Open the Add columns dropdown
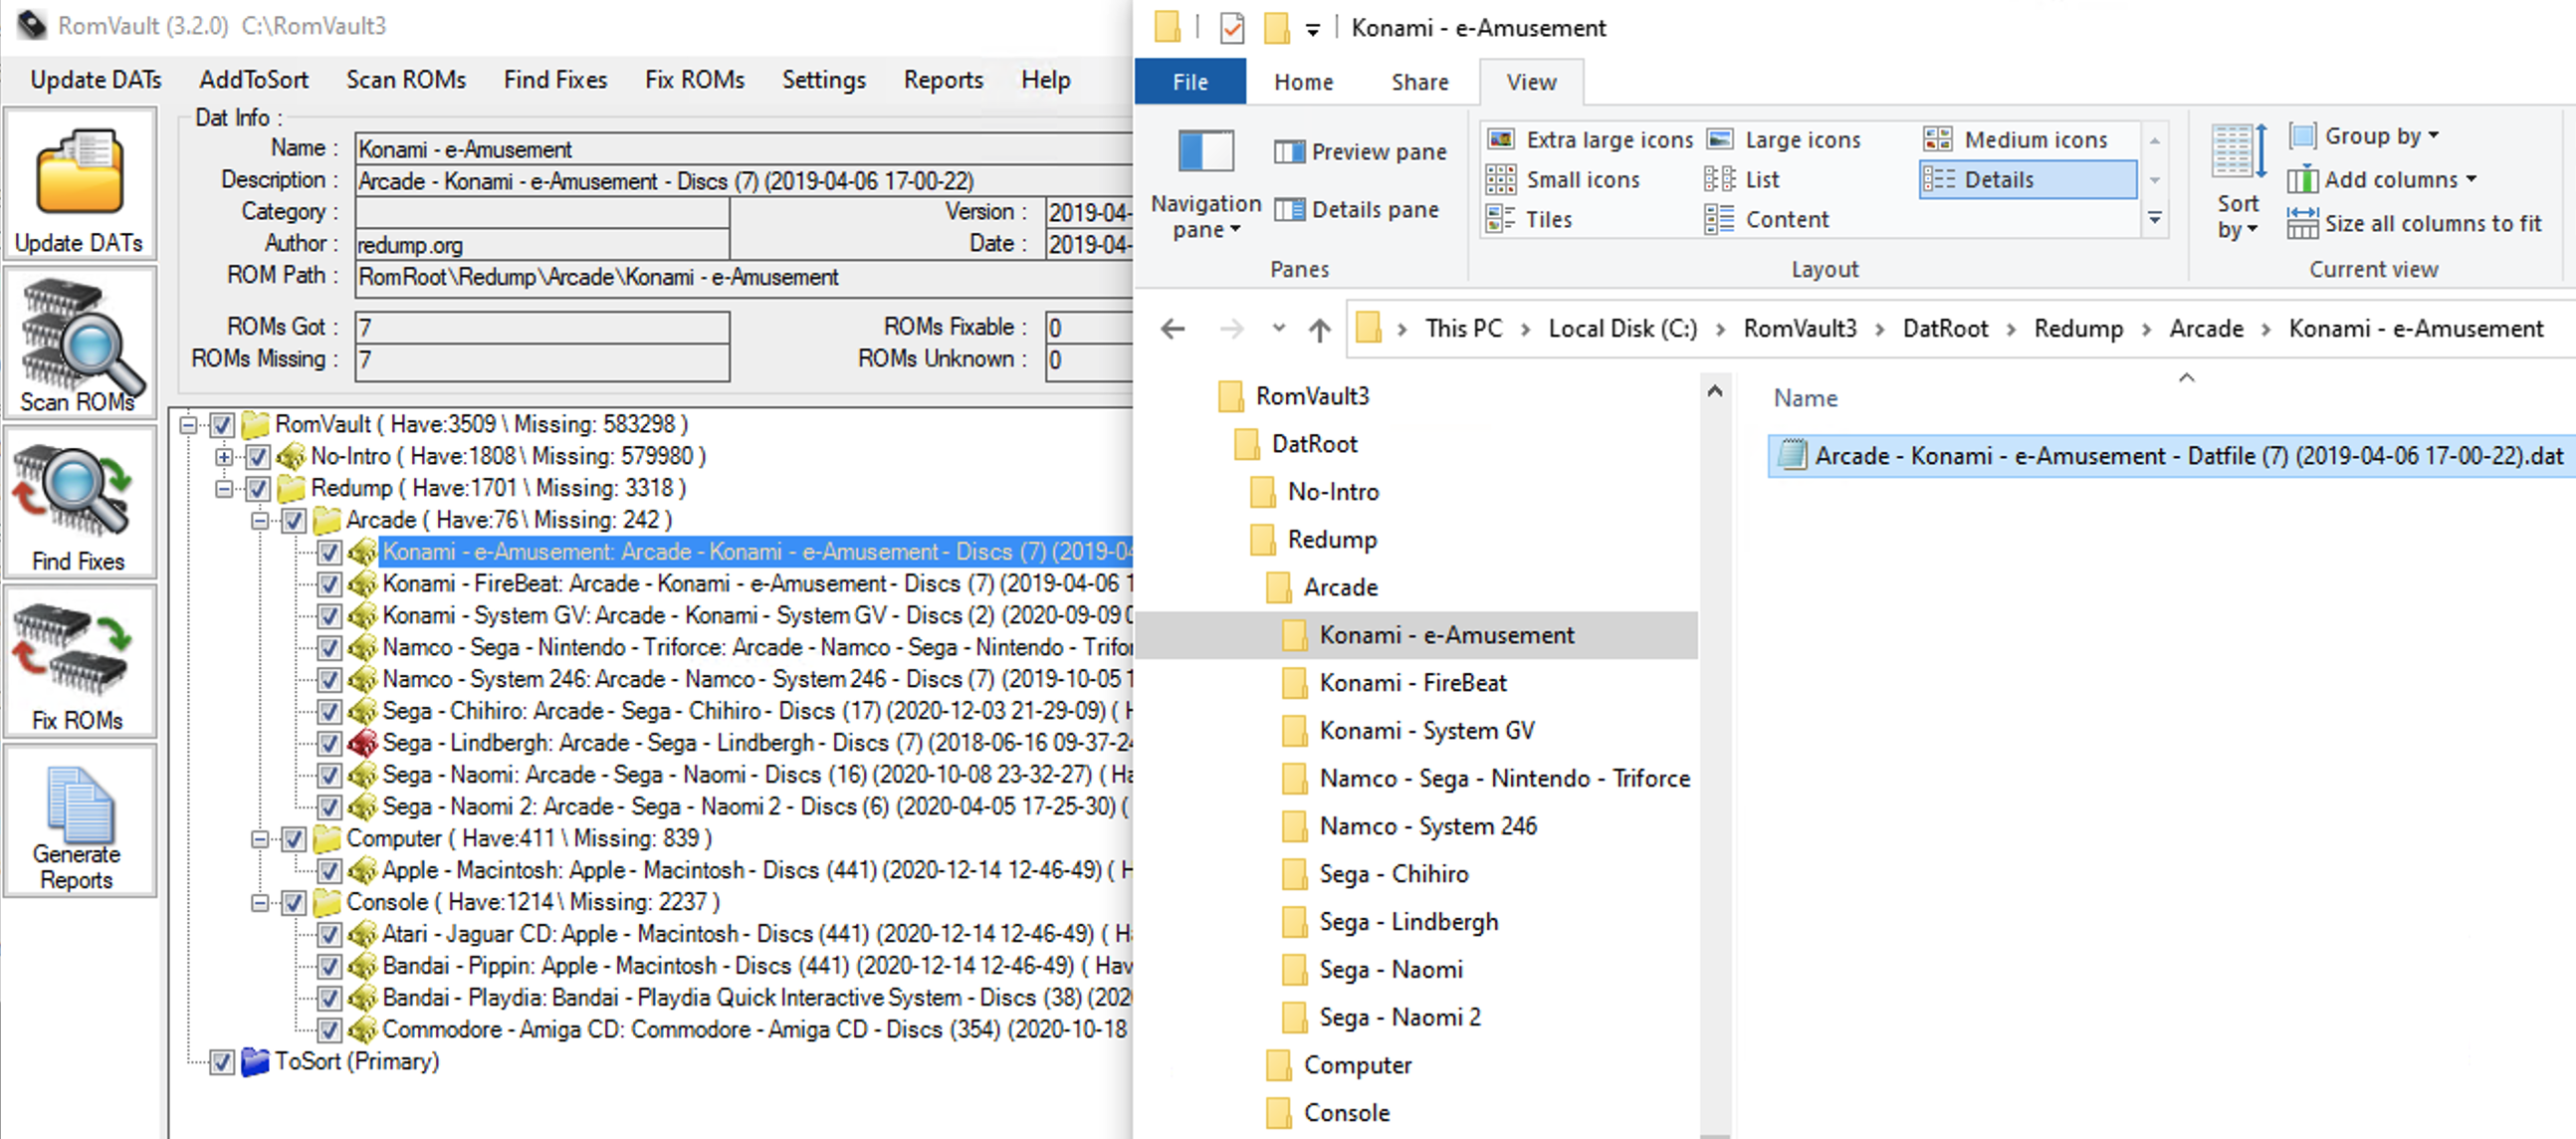 [x=2382, y=180]
